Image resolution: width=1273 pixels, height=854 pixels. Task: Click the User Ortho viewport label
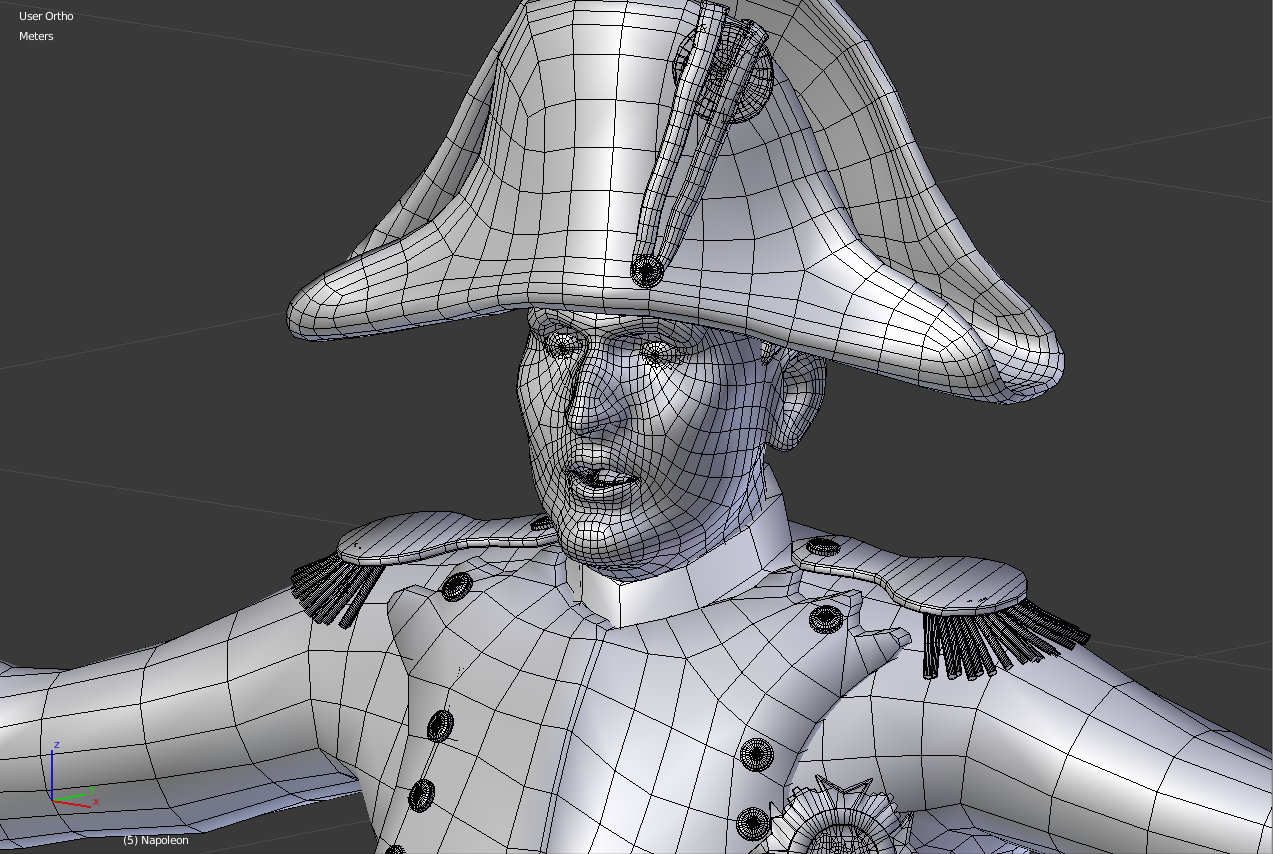click(44, 15)
